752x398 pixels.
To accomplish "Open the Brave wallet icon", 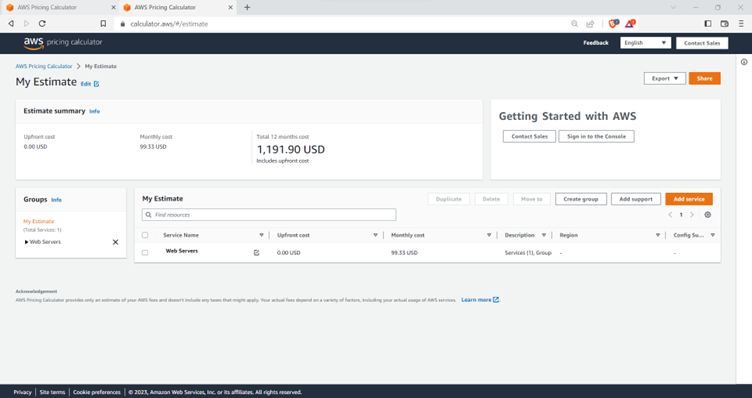I will tap(725, 23).
